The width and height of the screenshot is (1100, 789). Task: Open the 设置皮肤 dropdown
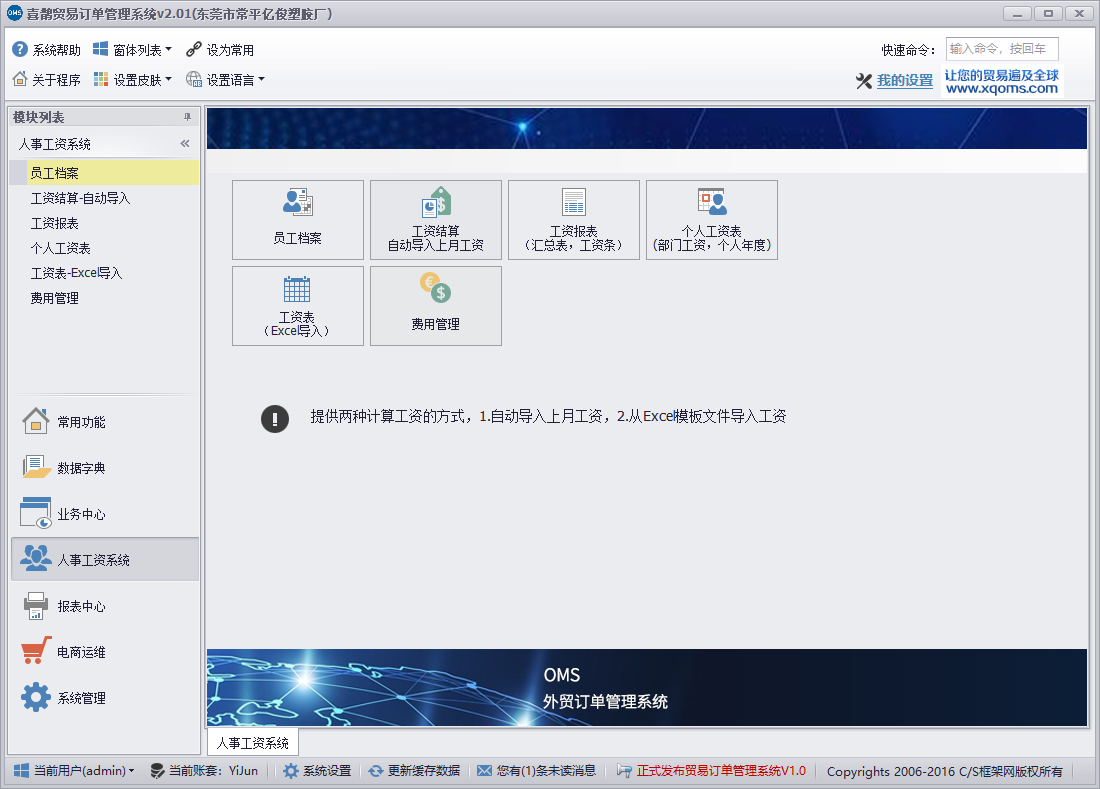pos(133,79)
